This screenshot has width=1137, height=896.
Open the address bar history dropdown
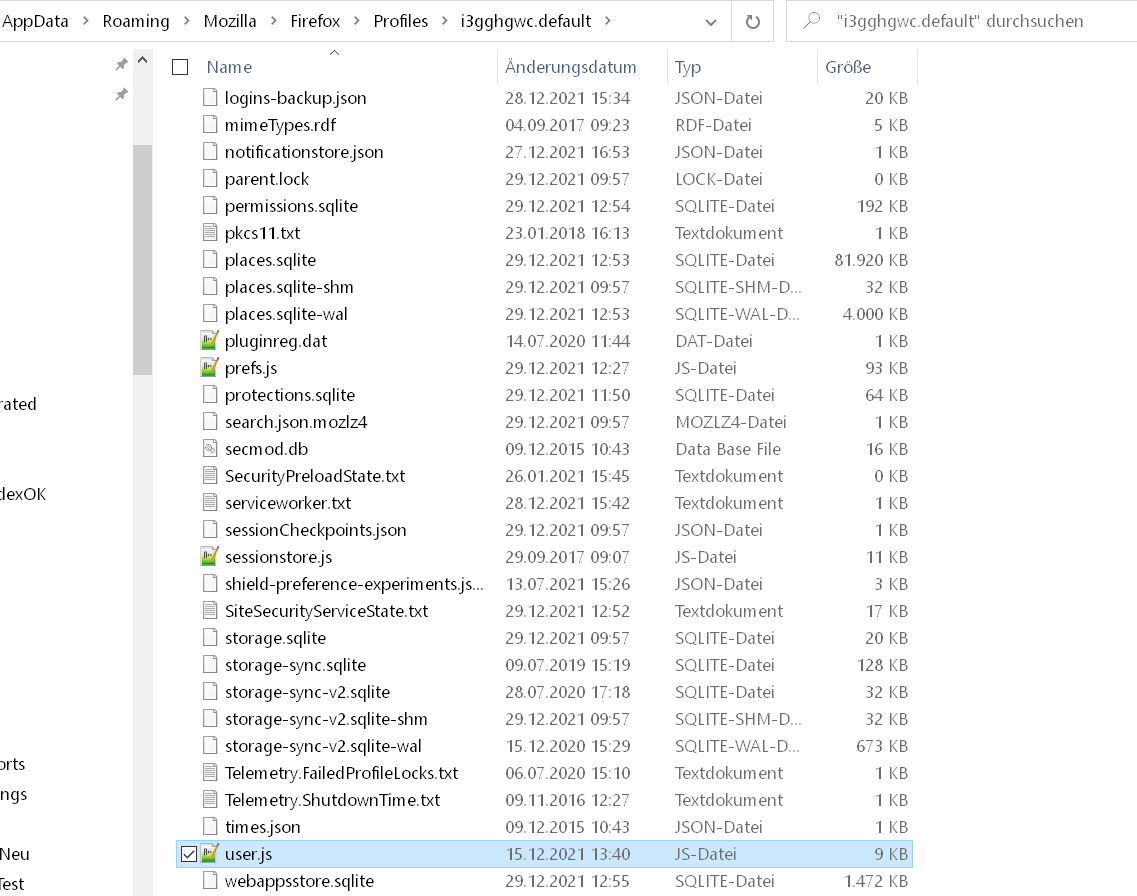(711, 22)
